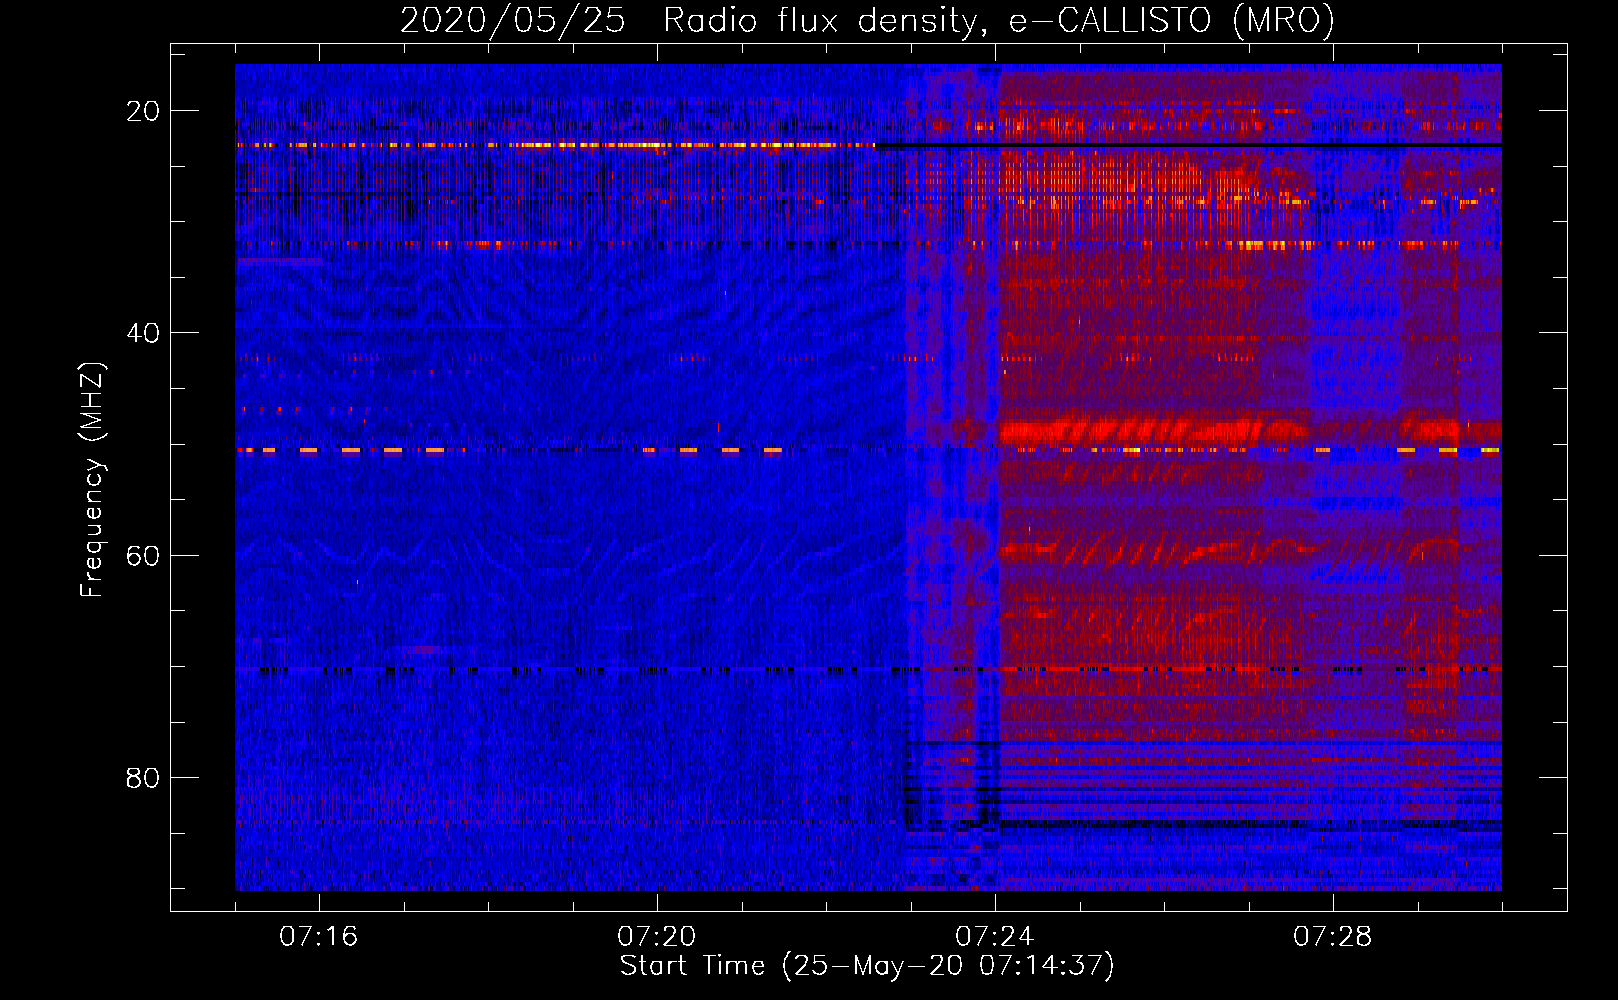Click the 07:28 time tick label
The image size is (1618, 1000).
pos(1332,937)
